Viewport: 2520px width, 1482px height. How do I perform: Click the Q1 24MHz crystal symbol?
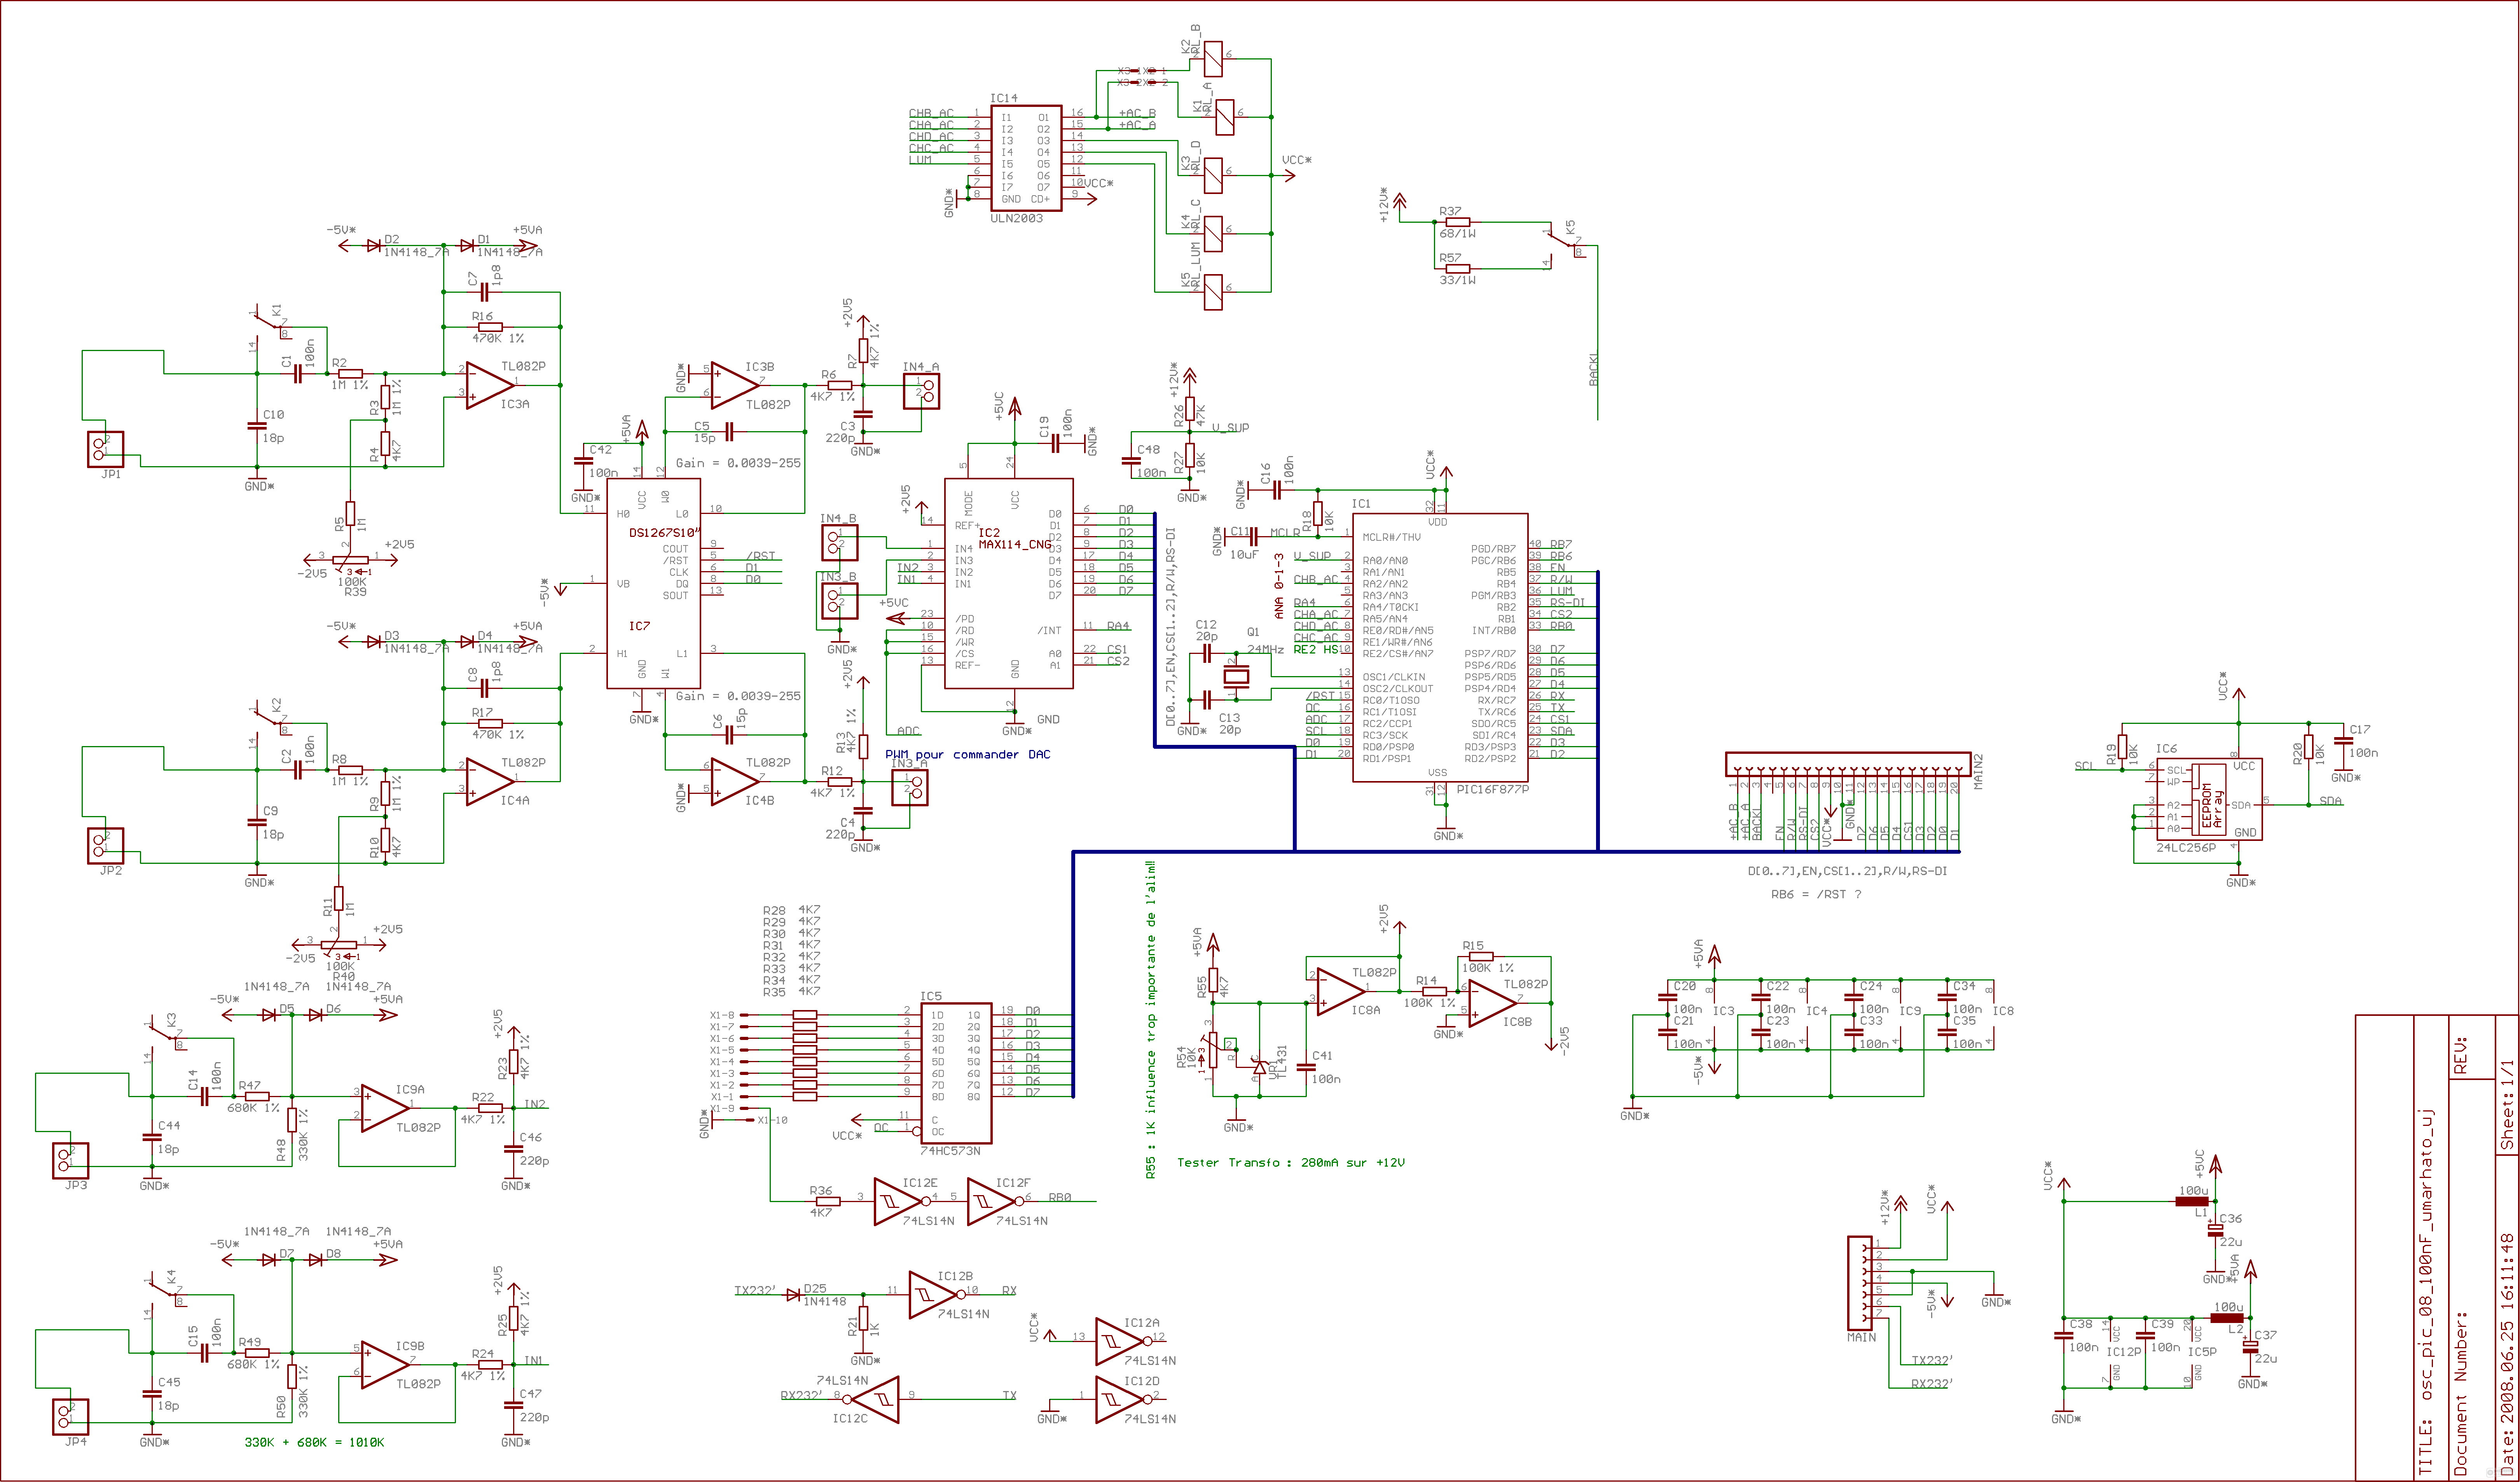coord(1237,676)
